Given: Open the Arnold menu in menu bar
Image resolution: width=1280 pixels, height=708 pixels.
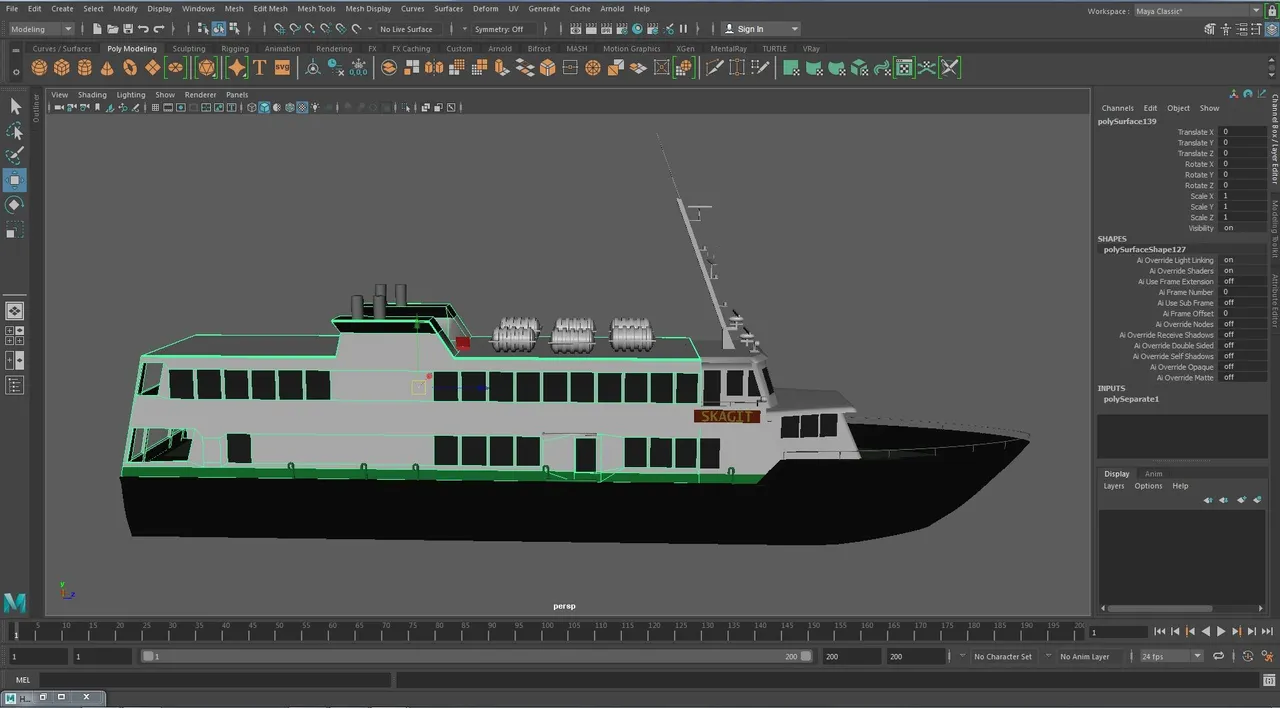Looking at the screenshot, I should click(x=612, y=8).
